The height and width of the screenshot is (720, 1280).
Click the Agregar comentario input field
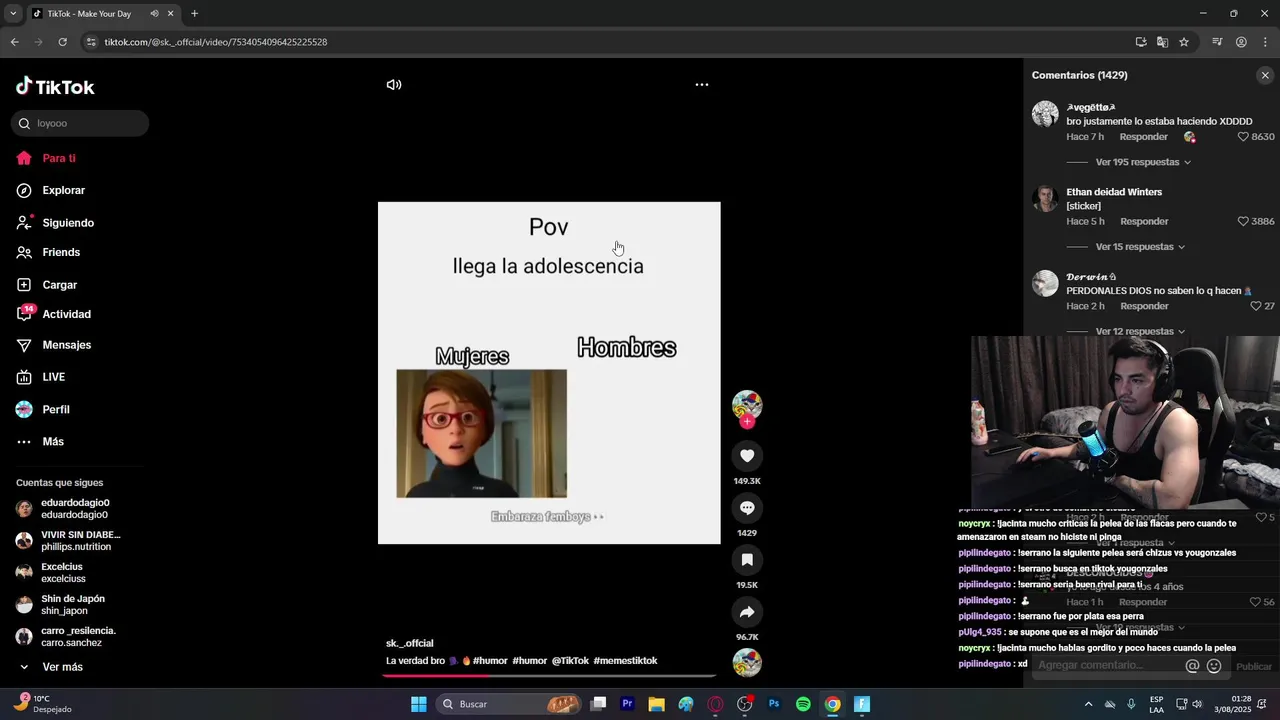(x=1105, y=665)
